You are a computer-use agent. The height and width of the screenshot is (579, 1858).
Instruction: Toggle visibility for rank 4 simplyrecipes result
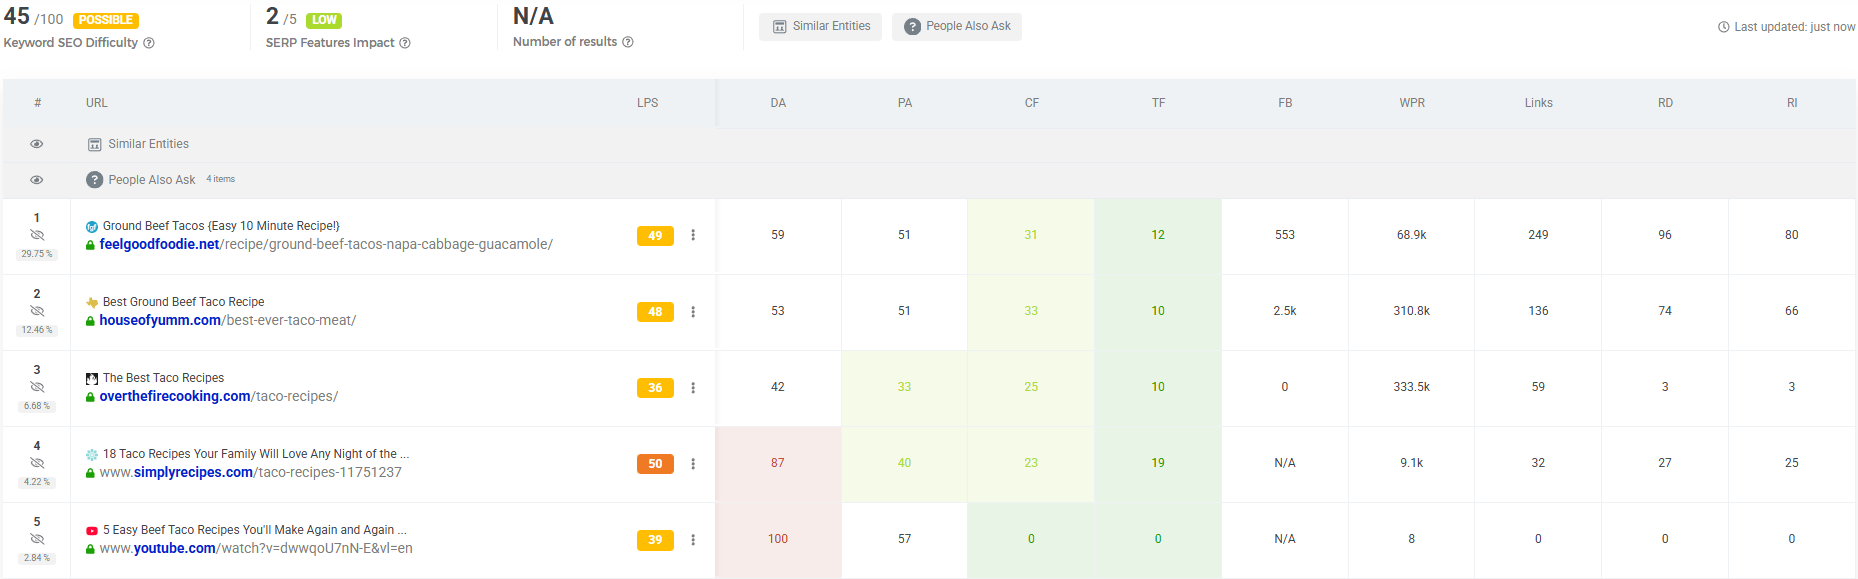click(x=37, y=463)
